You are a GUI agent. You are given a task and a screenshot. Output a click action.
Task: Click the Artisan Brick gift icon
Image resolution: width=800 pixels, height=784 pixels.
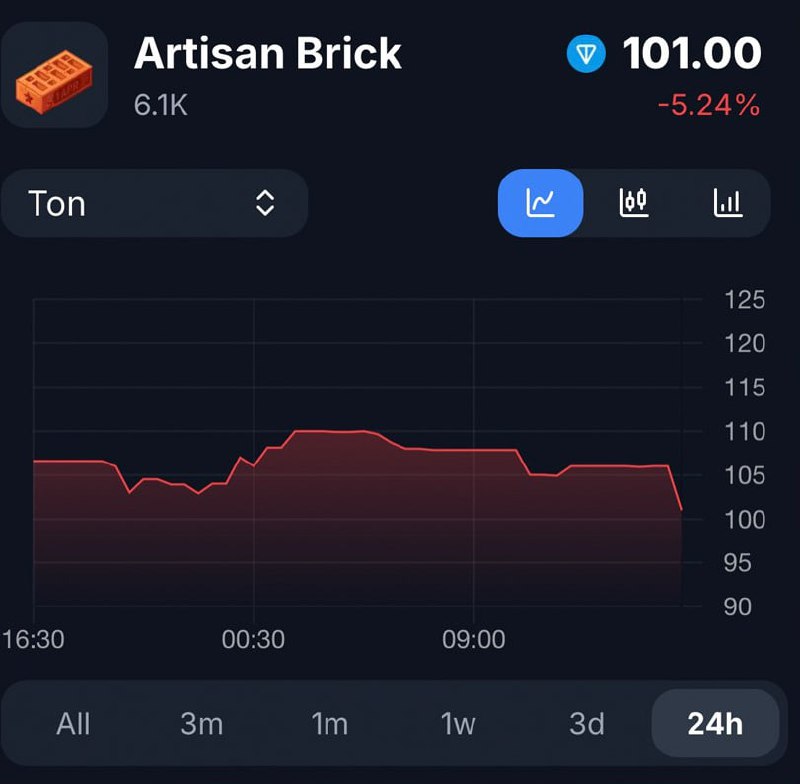[x=55, y=75]
